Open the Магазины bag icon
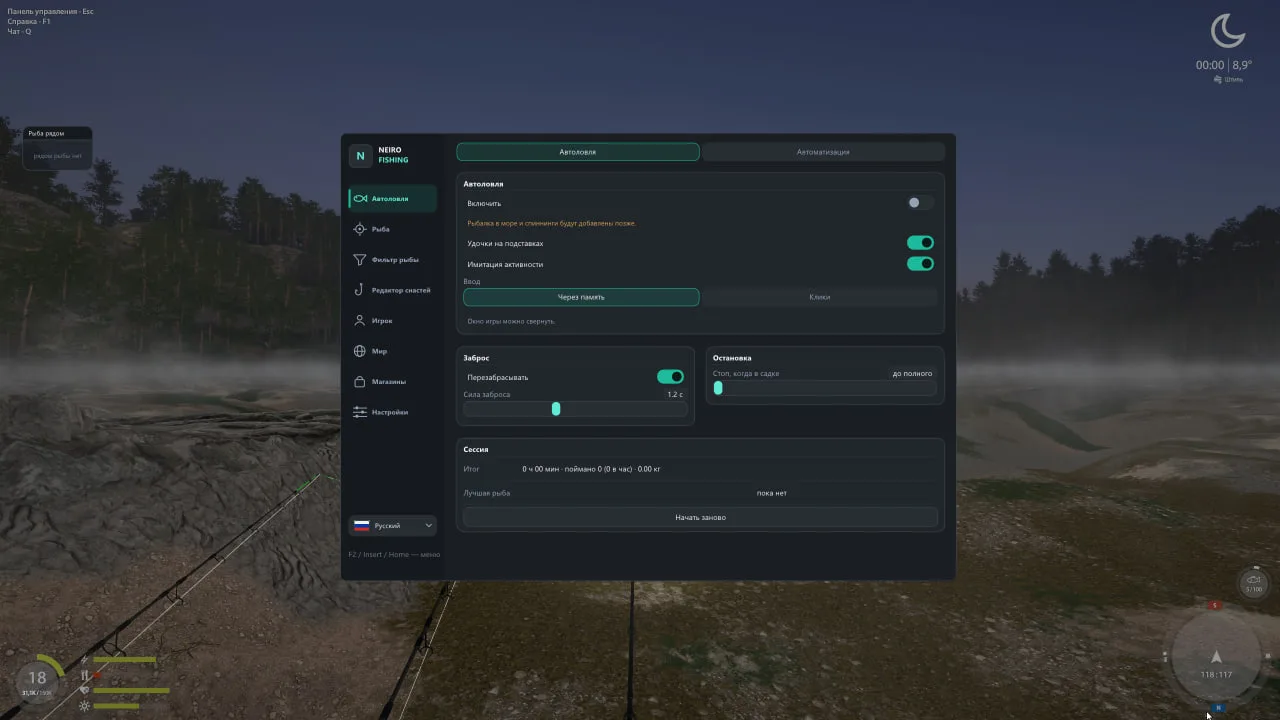Viewport: 1280px width, 720px height. [360, 381]
